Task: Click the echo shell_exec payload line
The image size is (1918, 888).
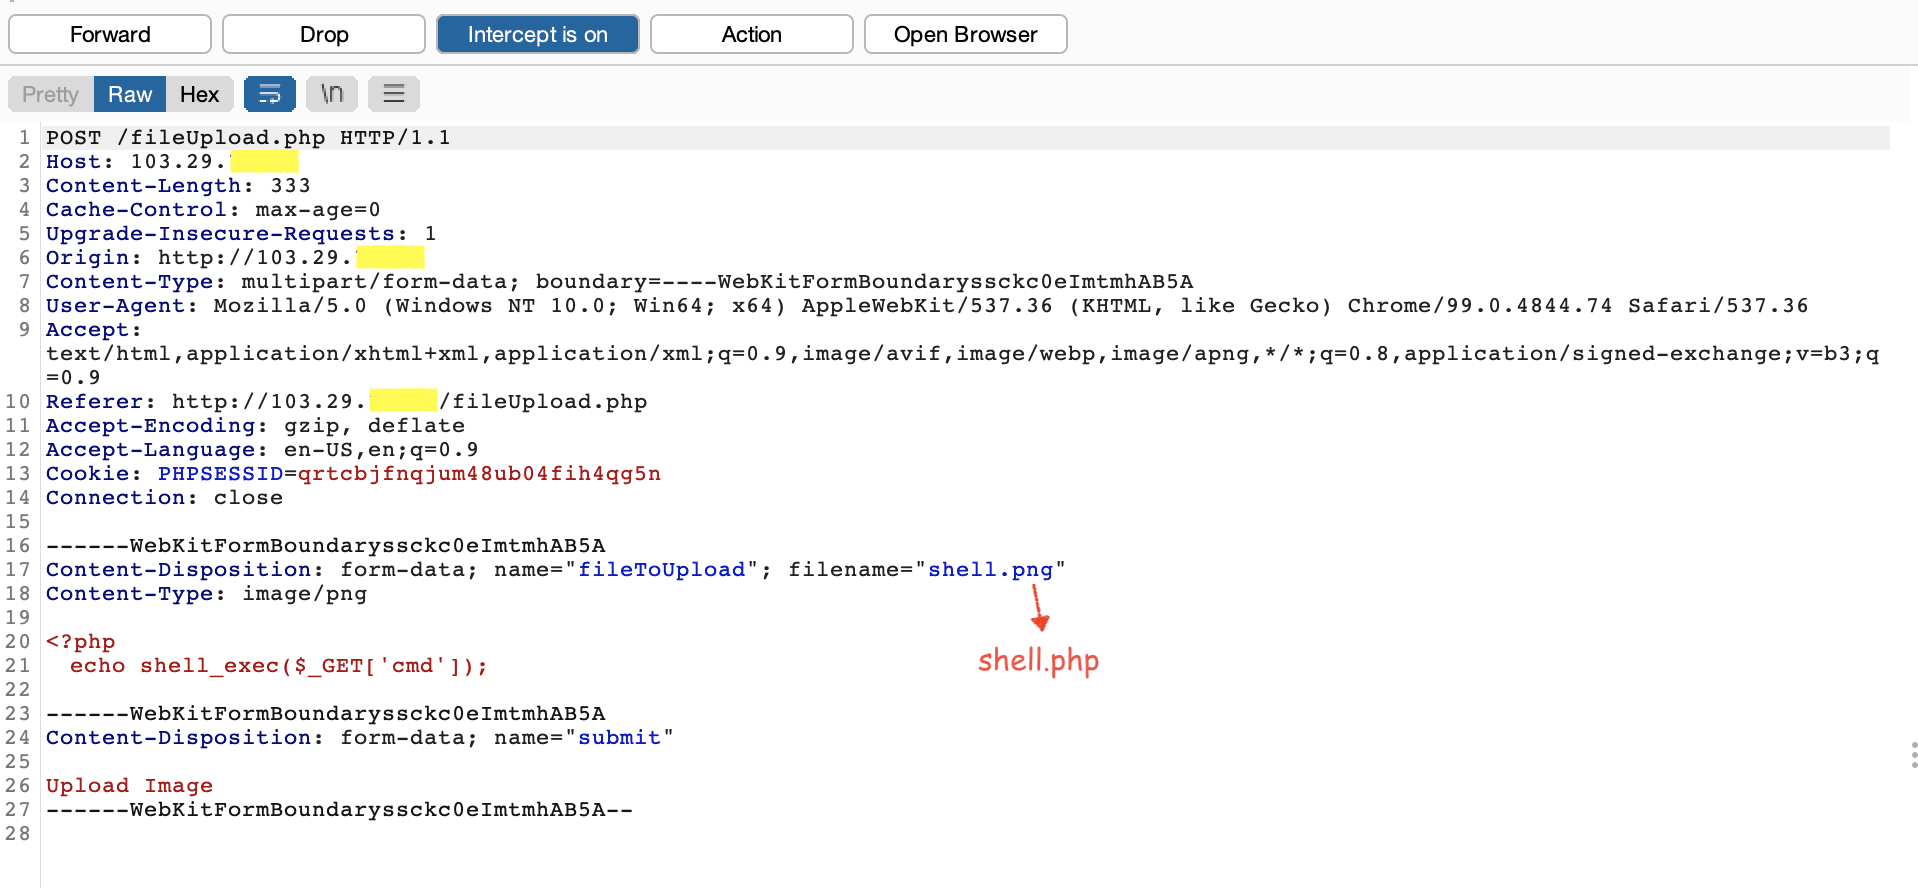Action: click(x=278, y=665)
